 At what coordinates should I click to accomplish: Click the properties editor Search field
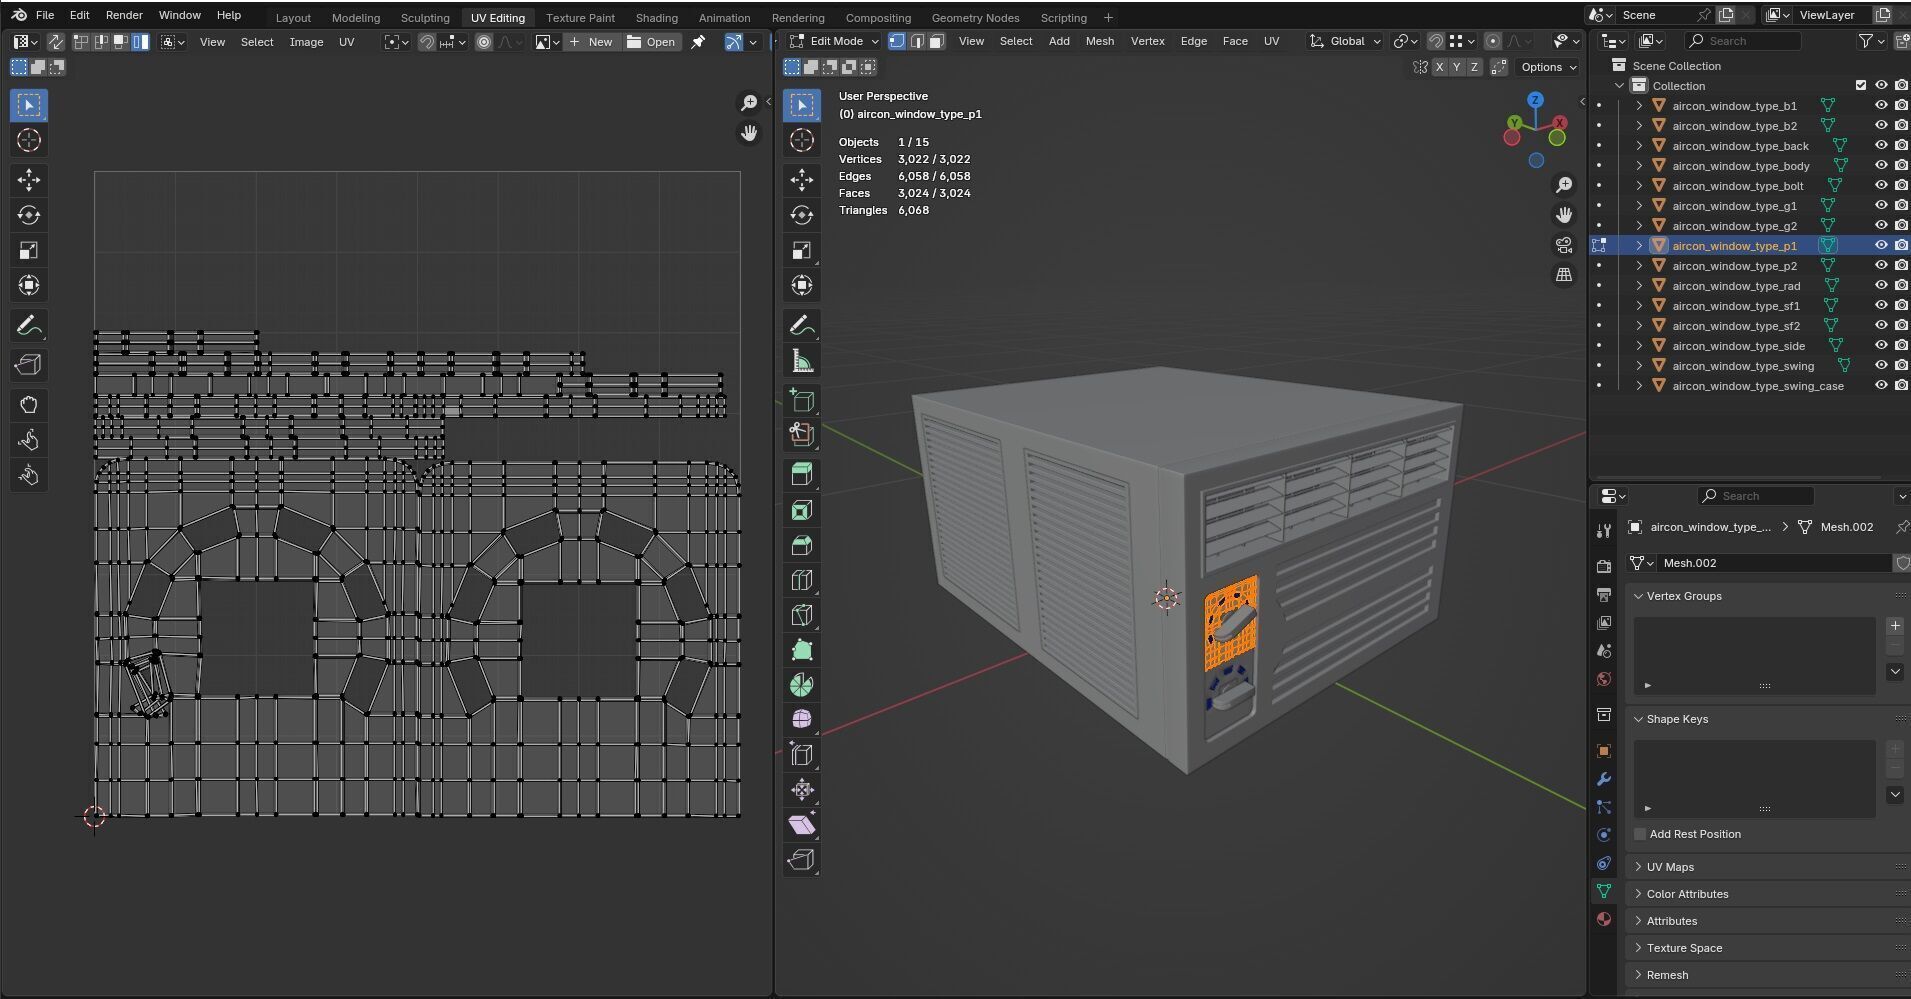coord(1755,496)
